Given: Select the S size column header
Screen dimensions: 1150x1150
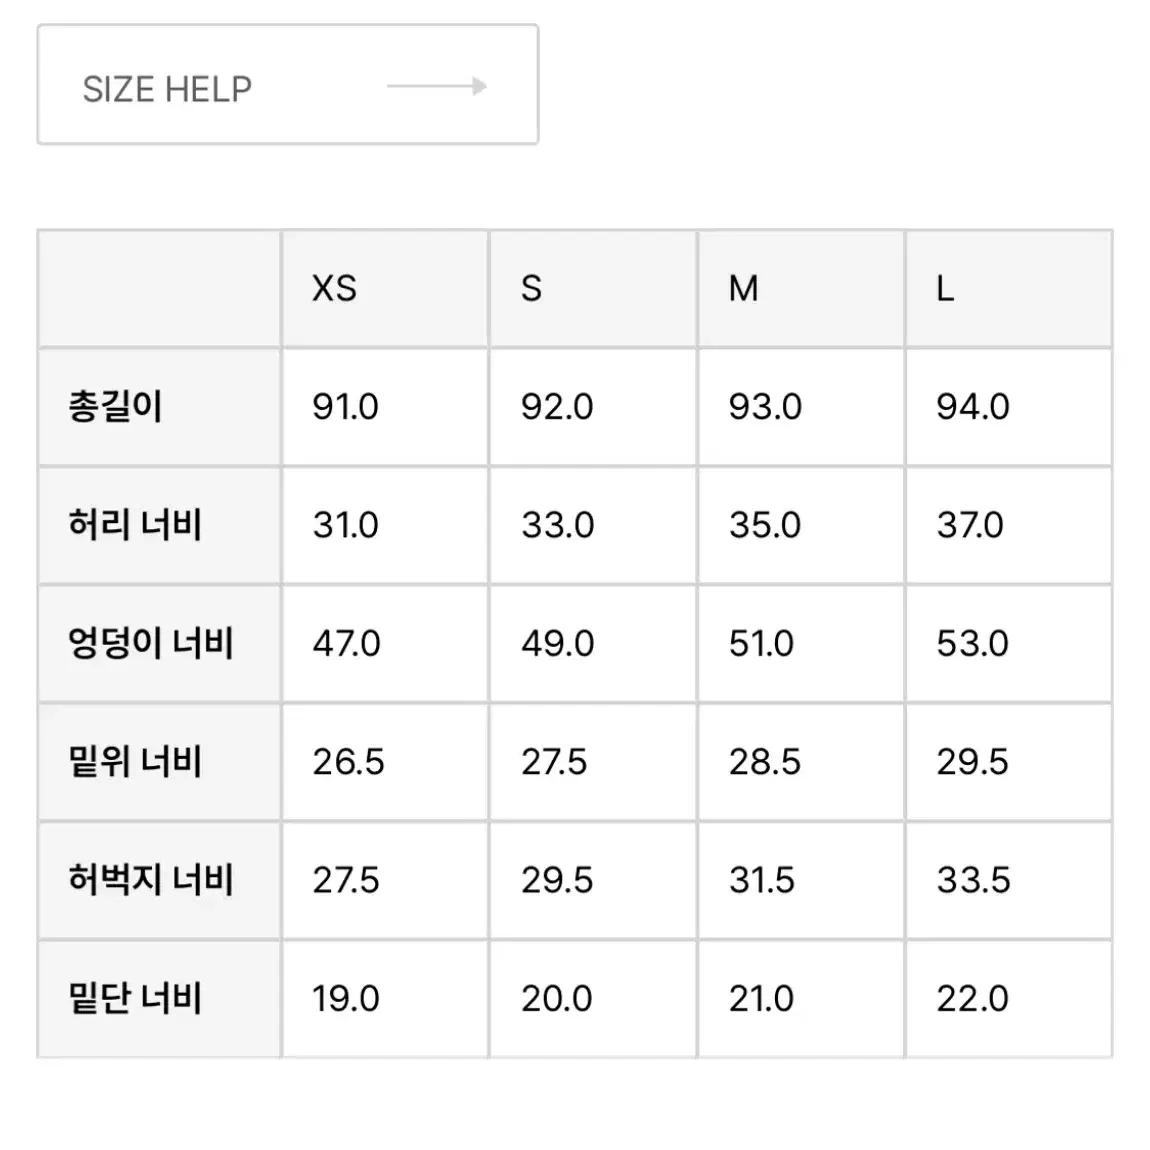Looking at the screenshot, I should point(593,289).
